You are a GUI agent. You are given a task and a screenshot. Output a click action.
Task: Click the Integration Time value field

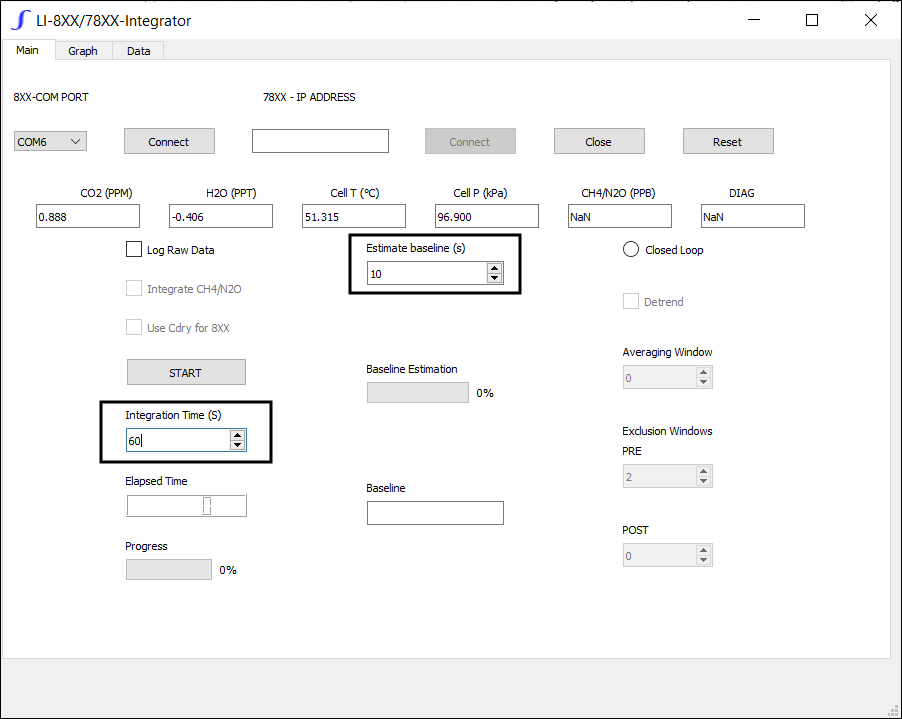click(178, 441)
